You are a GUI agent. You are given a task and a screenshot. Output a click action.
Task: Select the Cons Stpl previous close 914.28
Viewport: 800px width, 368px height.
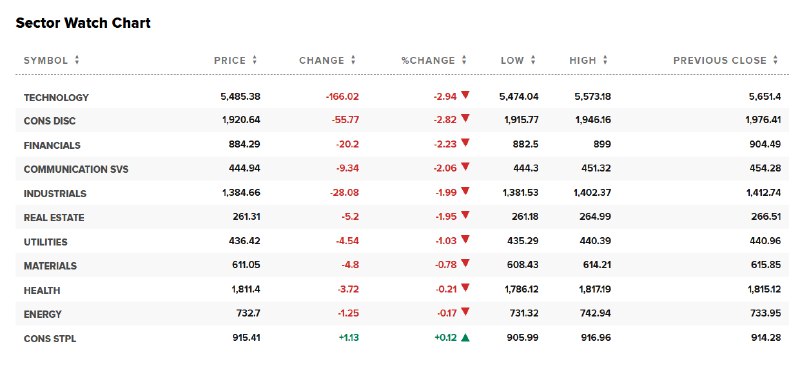(x=765, y=337)
